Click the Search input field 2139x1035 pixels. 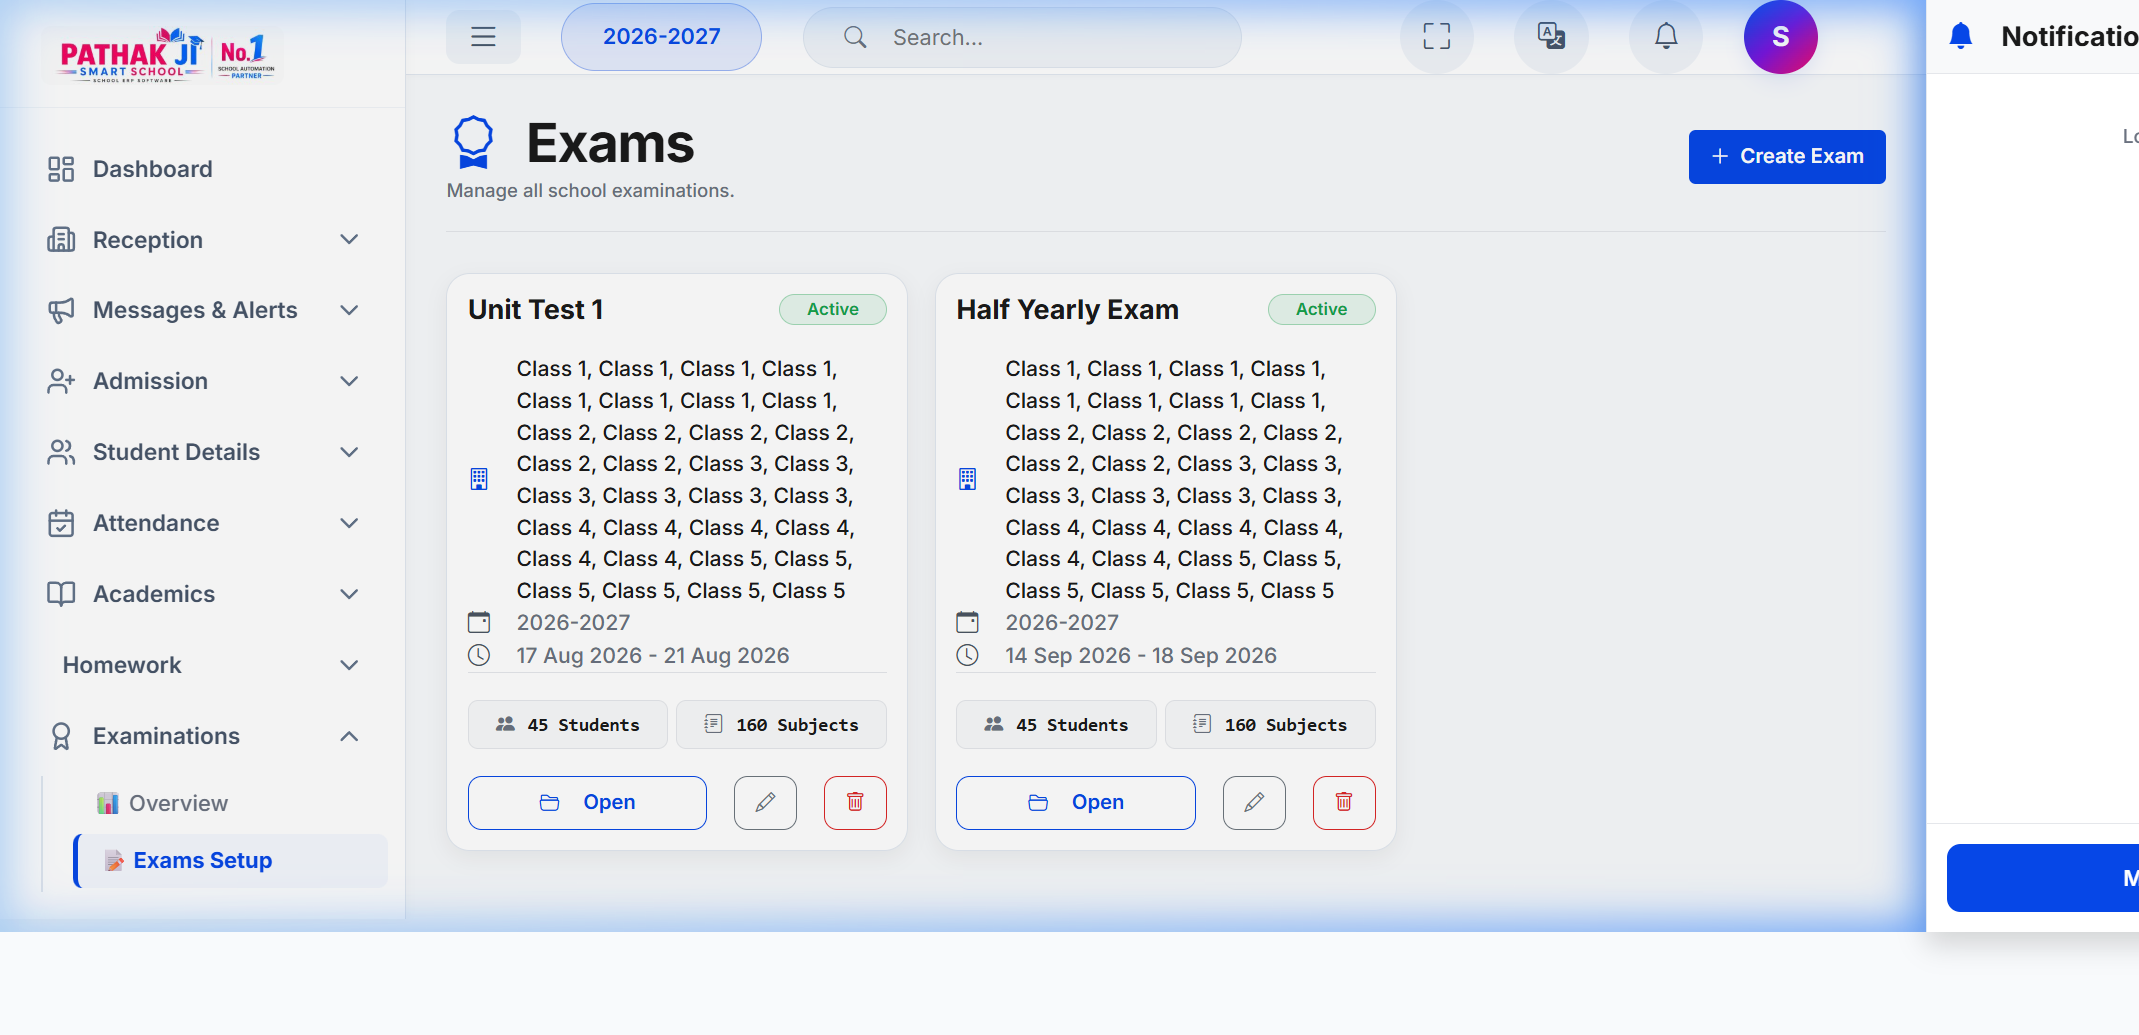coord(1022,37)
